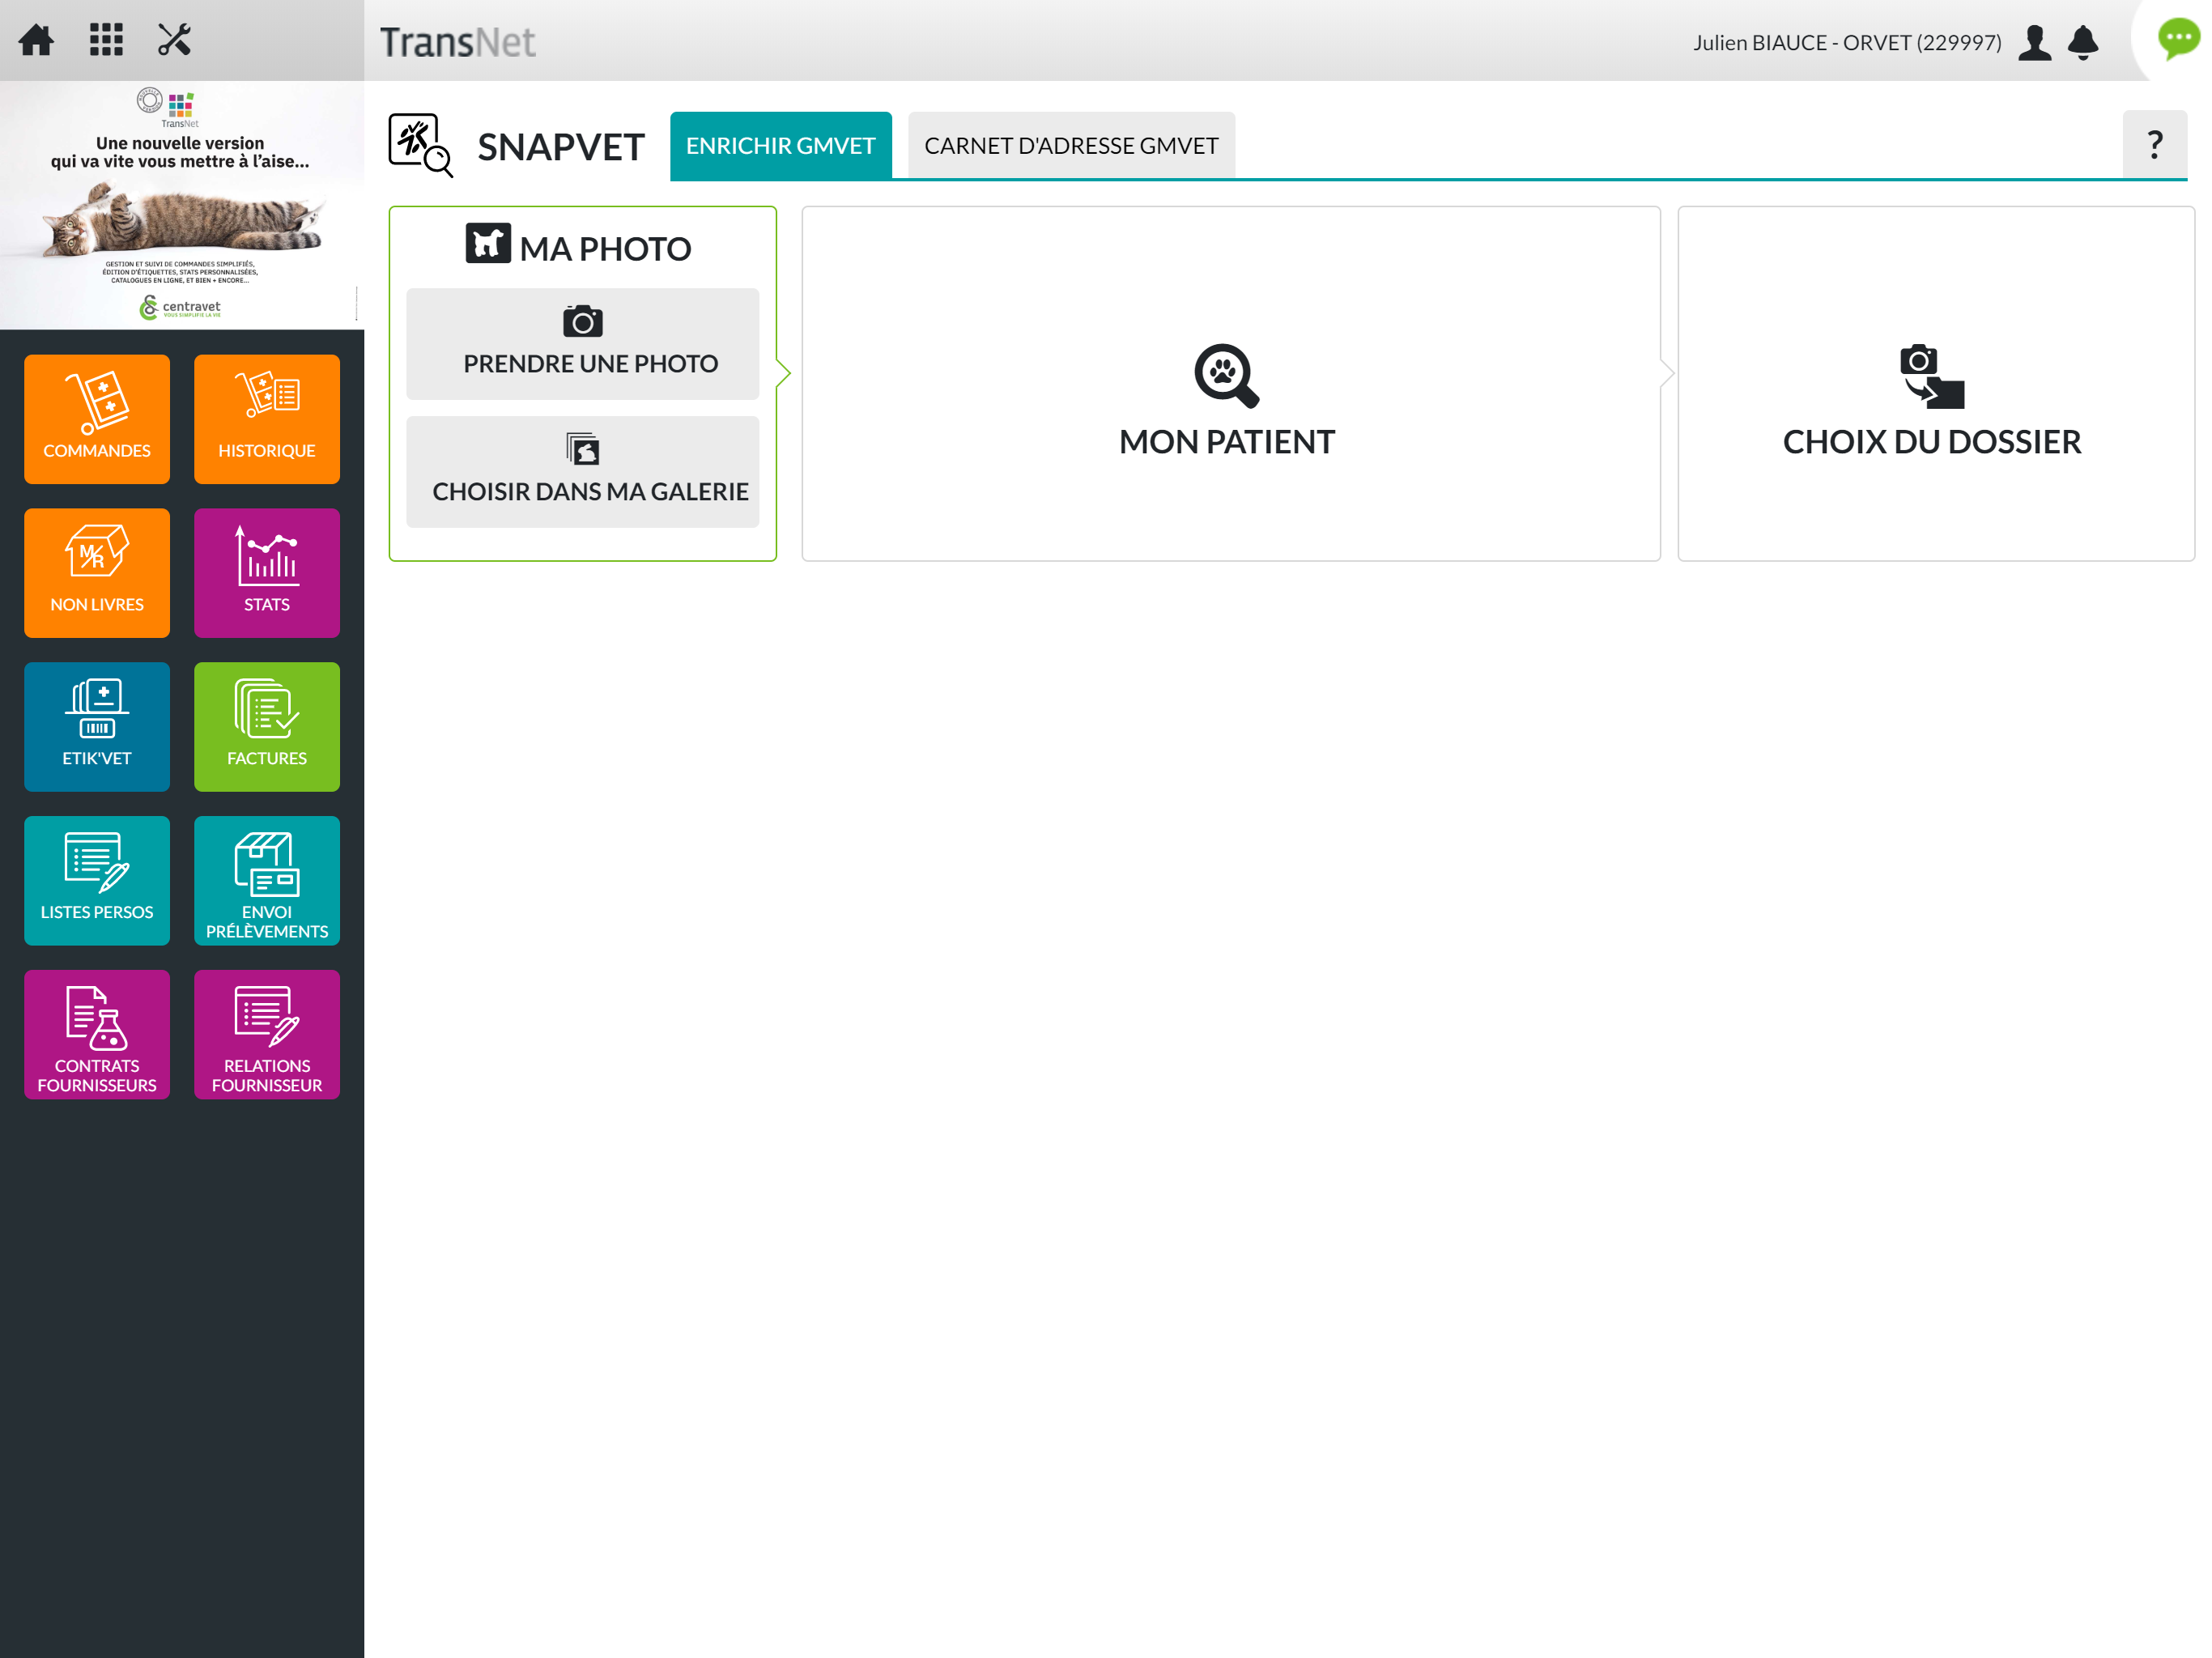This screenshot has height=1658, width=2212.
Task: Switch to CARNET D'ADRESSE GMVET tab
Action: pyautogui.click(x=1071, y=146)
